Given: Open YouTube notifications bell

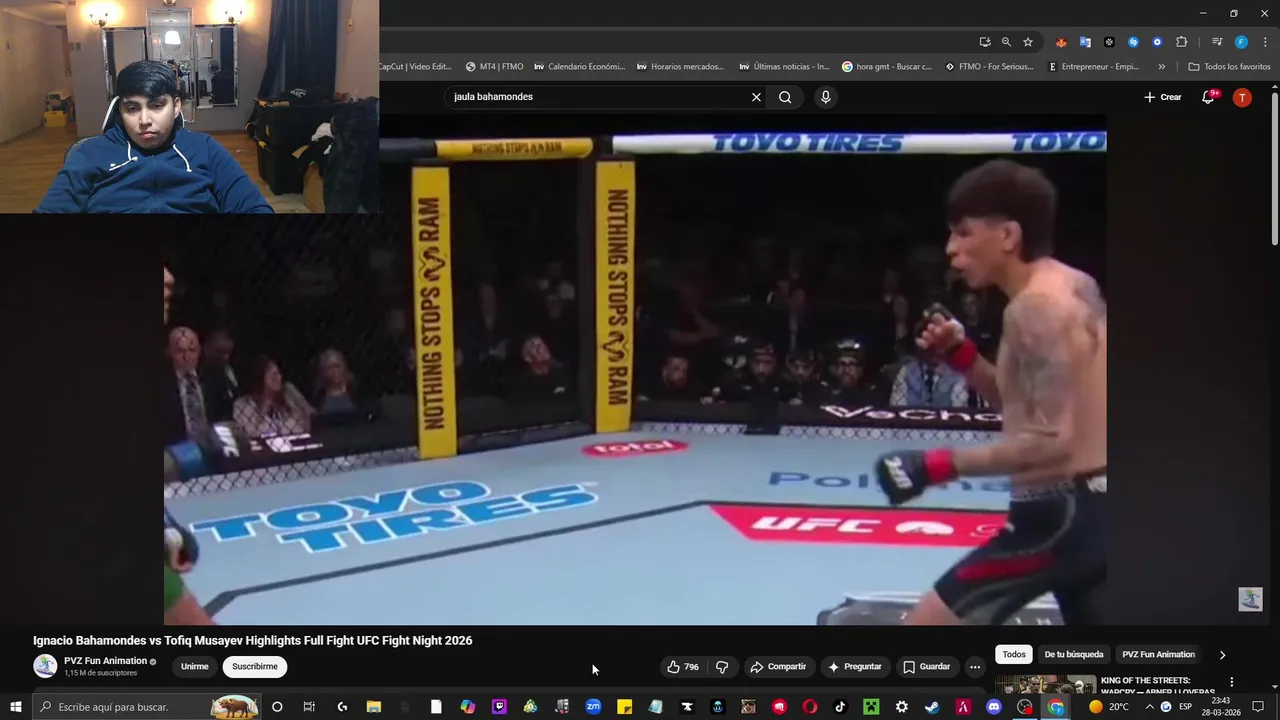Looking at the screenshot, I should click(1209, 97).
